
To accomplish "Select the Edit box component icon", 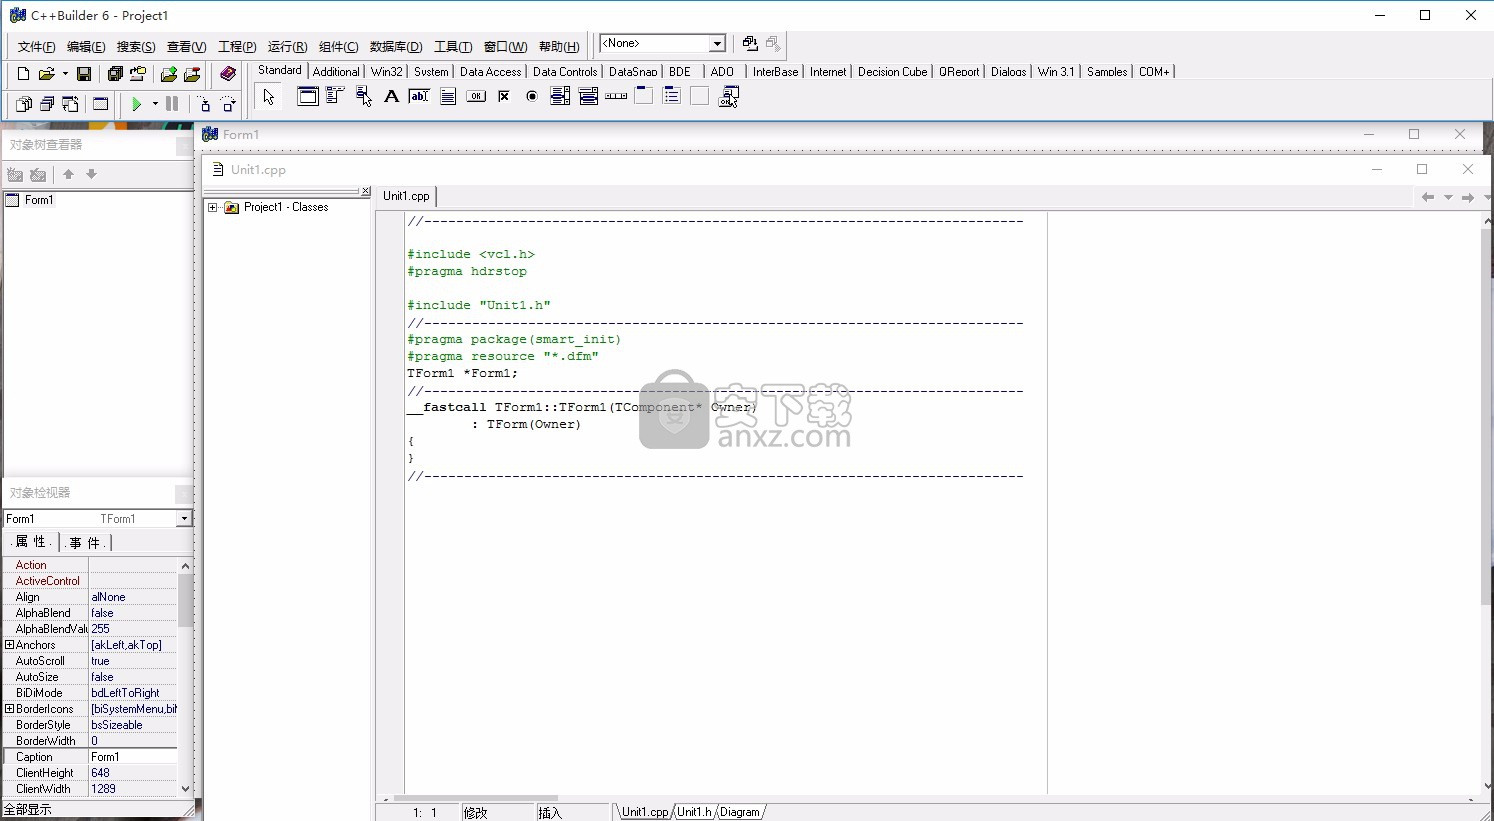I will 420,97.
